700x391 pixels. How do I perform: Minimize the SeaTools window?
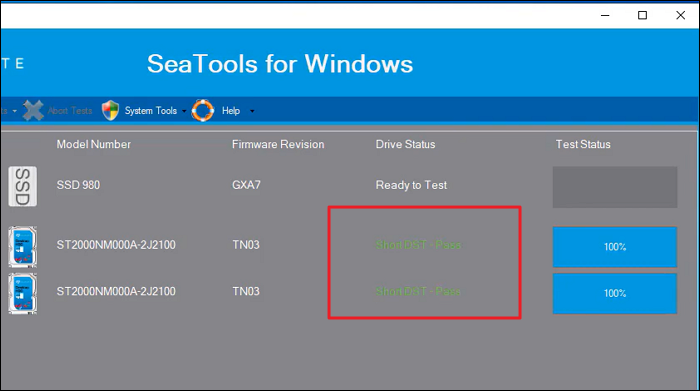click(x=605, y=15)
